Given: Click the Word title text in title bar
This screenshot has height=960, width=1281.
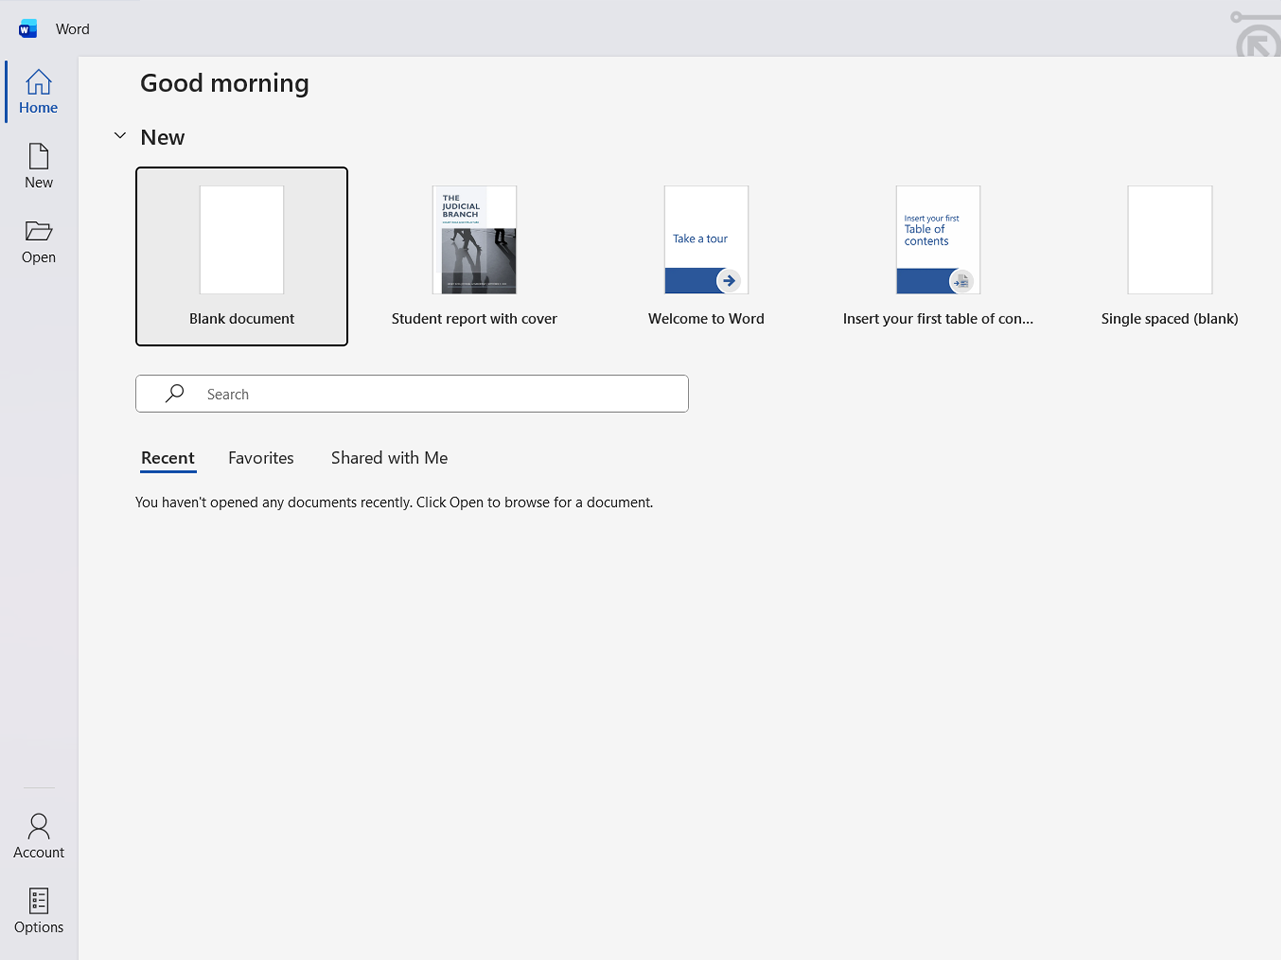Looking at the screenshot, I should pyautogui.click(x=73, y=29).
